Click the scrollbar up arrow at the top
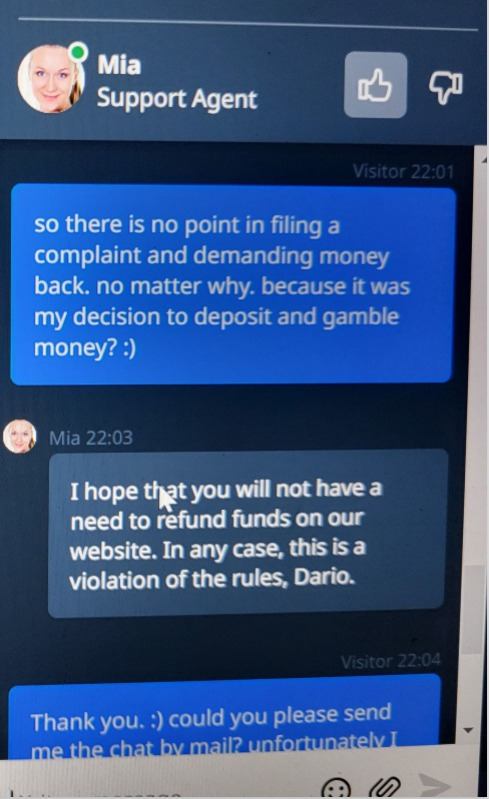Screen dimensions: 489x799 coord(483,159)
